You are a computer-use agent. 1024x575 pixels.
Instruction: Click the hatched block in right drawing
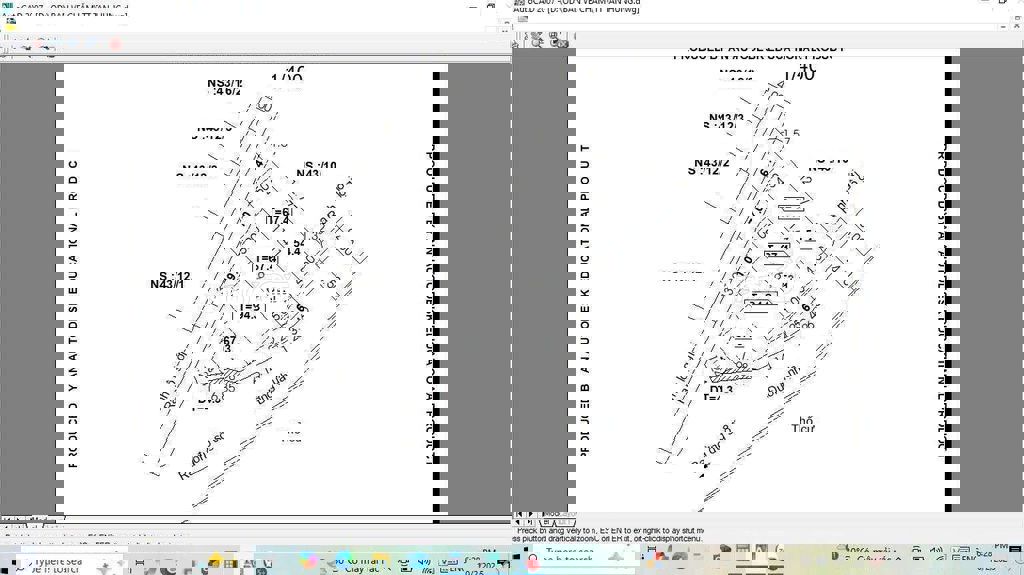click(x=733, y=373)
